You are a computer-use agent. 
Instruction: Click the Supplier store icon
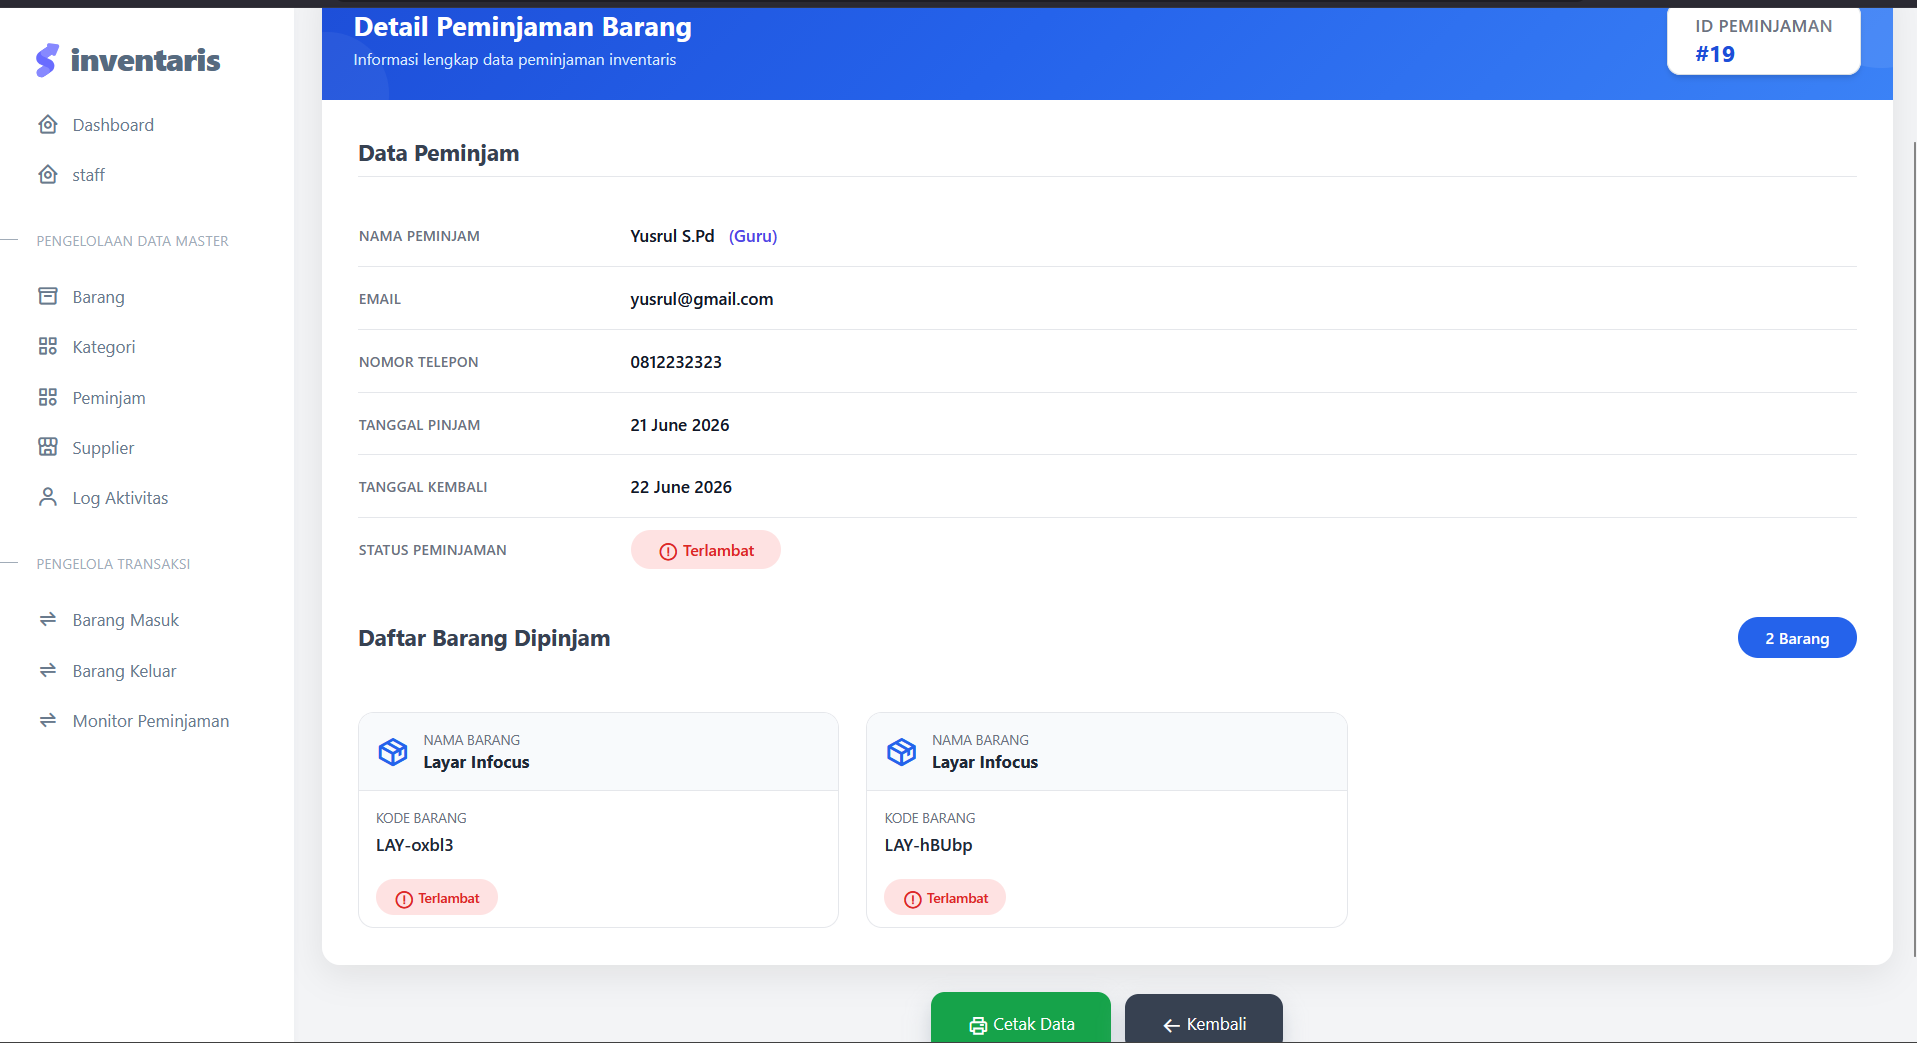click(x=48, y=447)
